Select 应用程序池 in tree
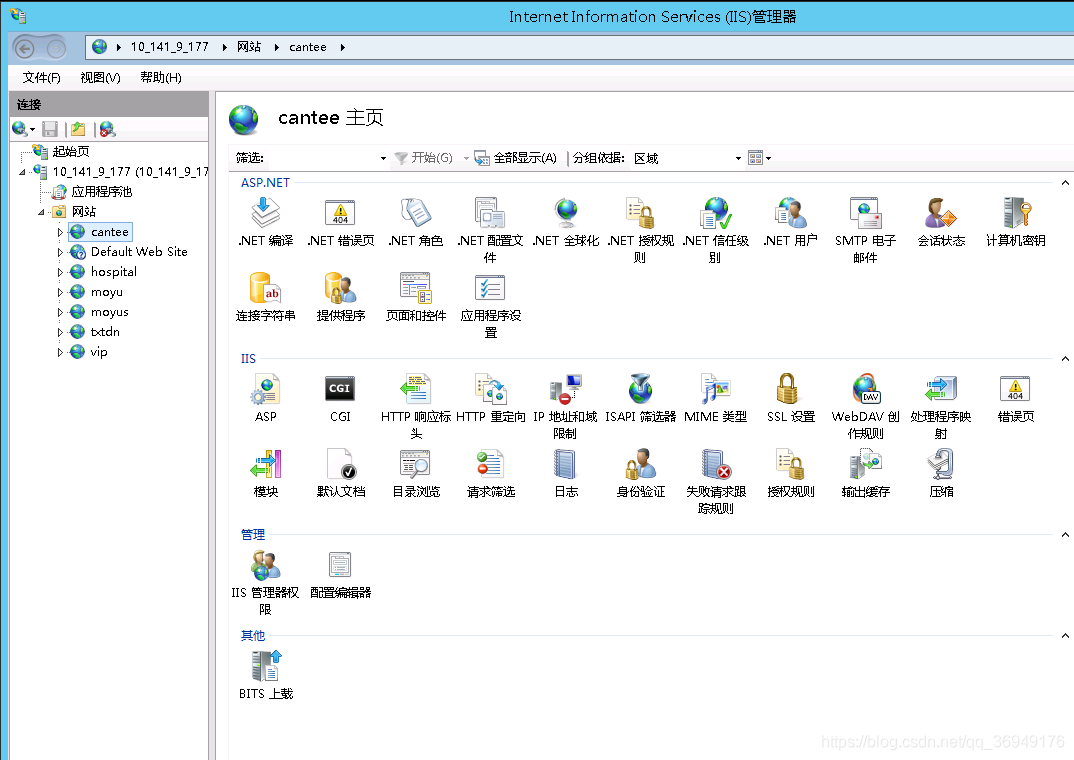 click(x=101, y=192)
